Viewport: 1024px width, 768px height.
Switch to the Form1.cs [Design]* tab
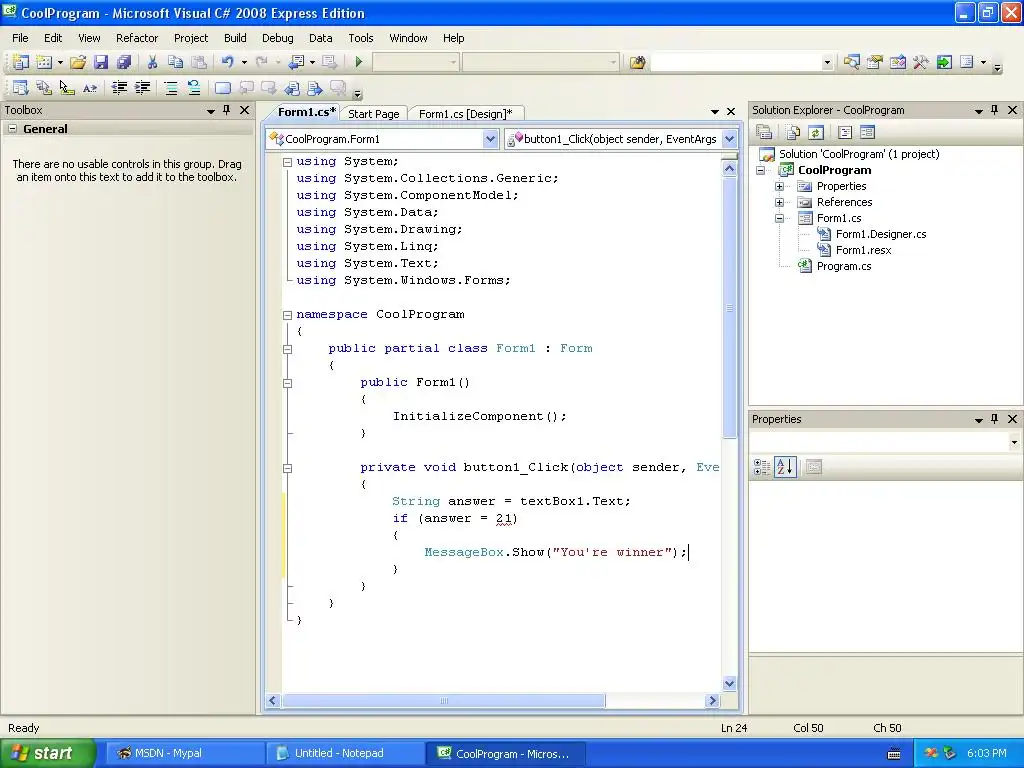pos(466,114)
